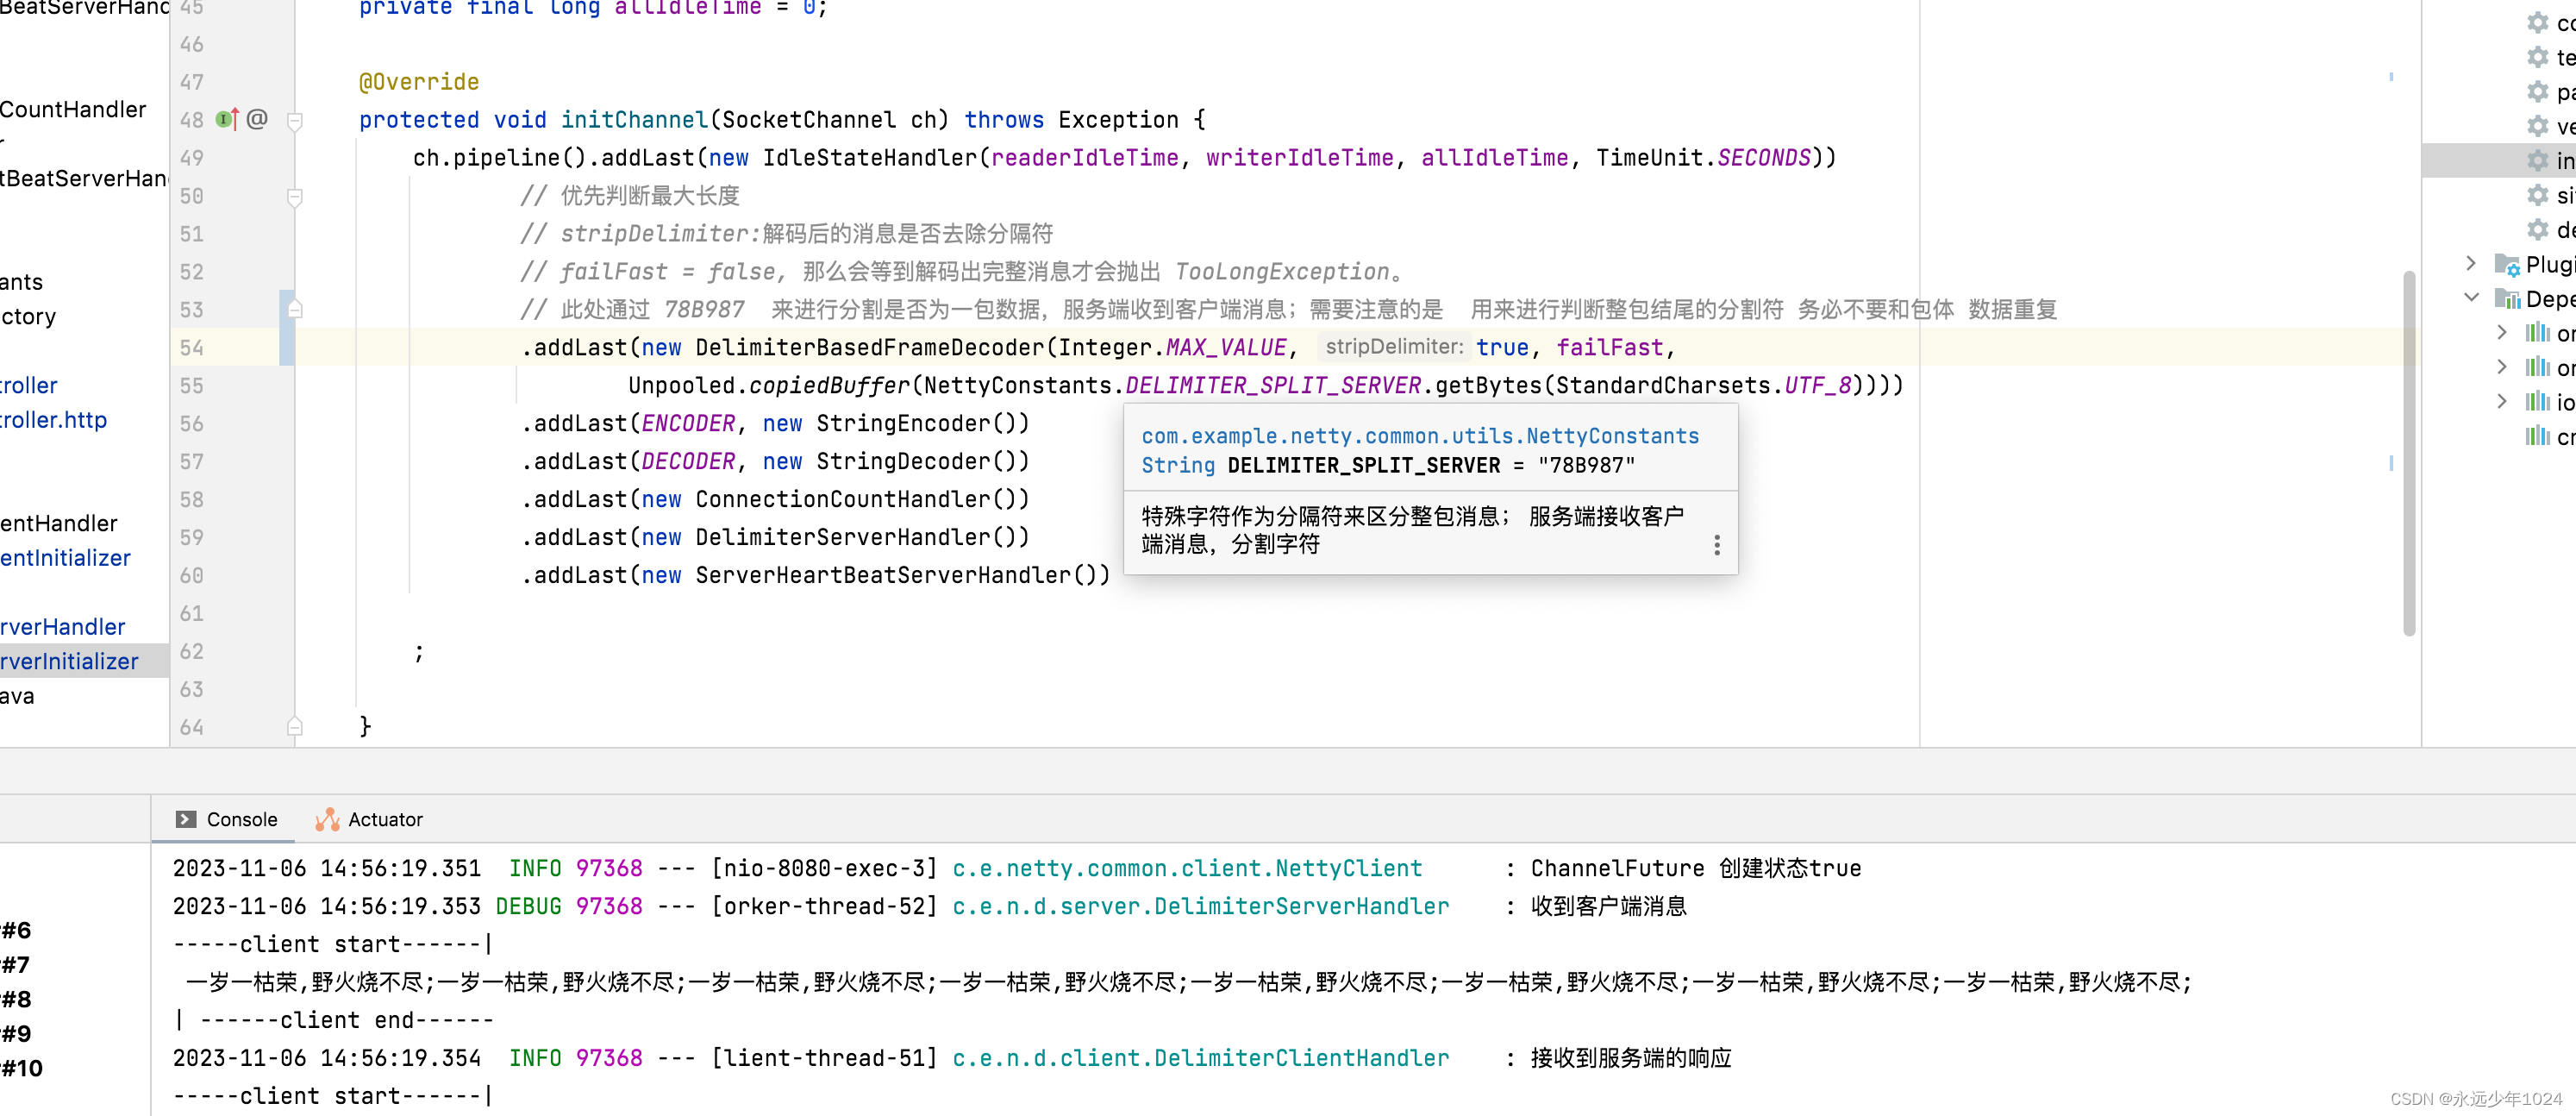Open the tooltip's three-dot more options menu

tap(1717, 545)
